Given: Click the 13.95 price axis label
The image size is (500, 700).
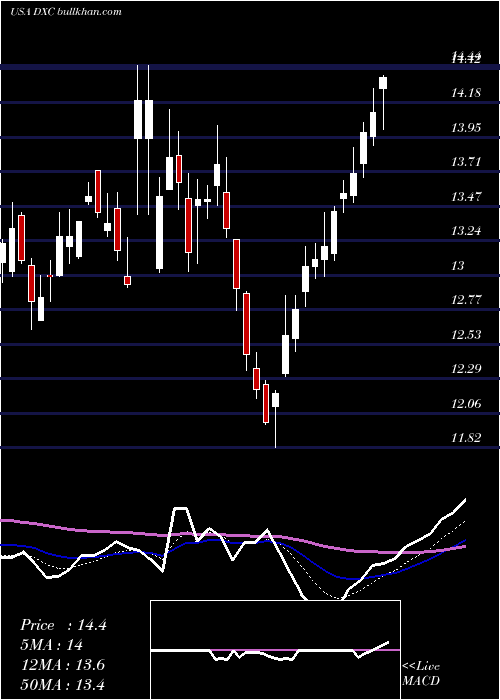Looking at the screenshot, I should [x=466, y=128].
